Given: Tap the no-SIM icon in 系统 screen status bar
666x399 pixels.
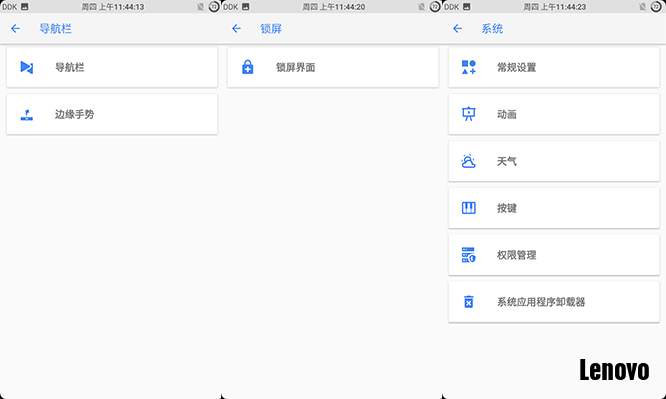Looking at the screenshot, I should tap(643, 7).
